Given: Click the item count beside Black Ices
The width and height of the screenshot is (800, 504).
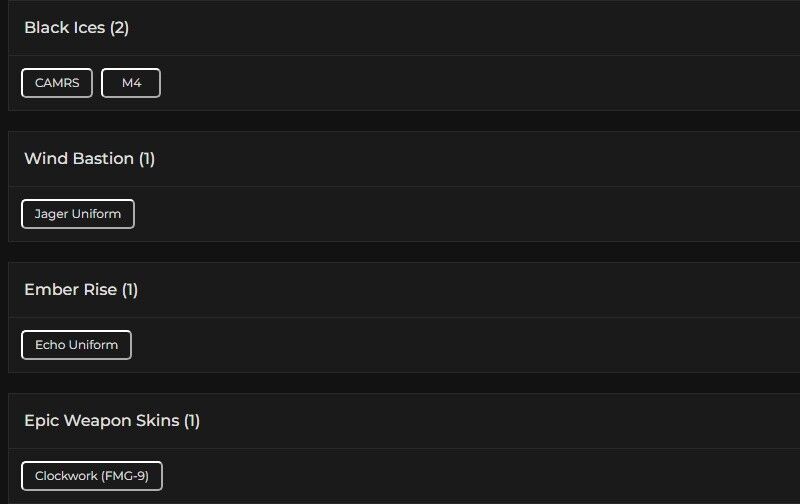Looking at the screenshot, I should (119, 28).
